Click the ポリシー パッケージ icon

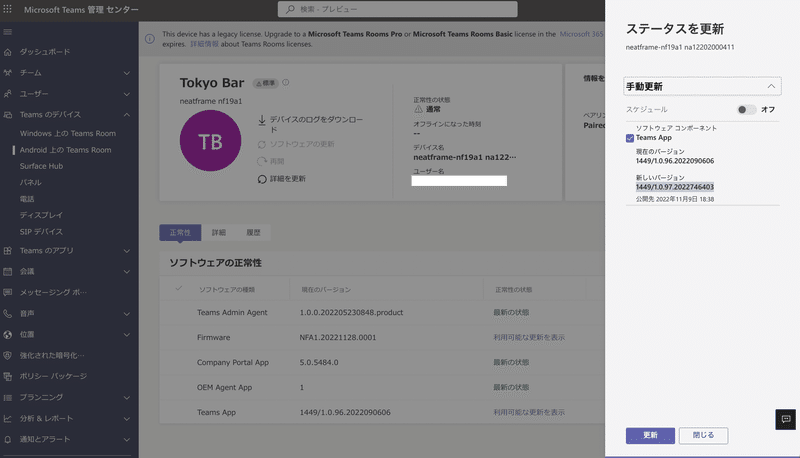coord(8,376)
